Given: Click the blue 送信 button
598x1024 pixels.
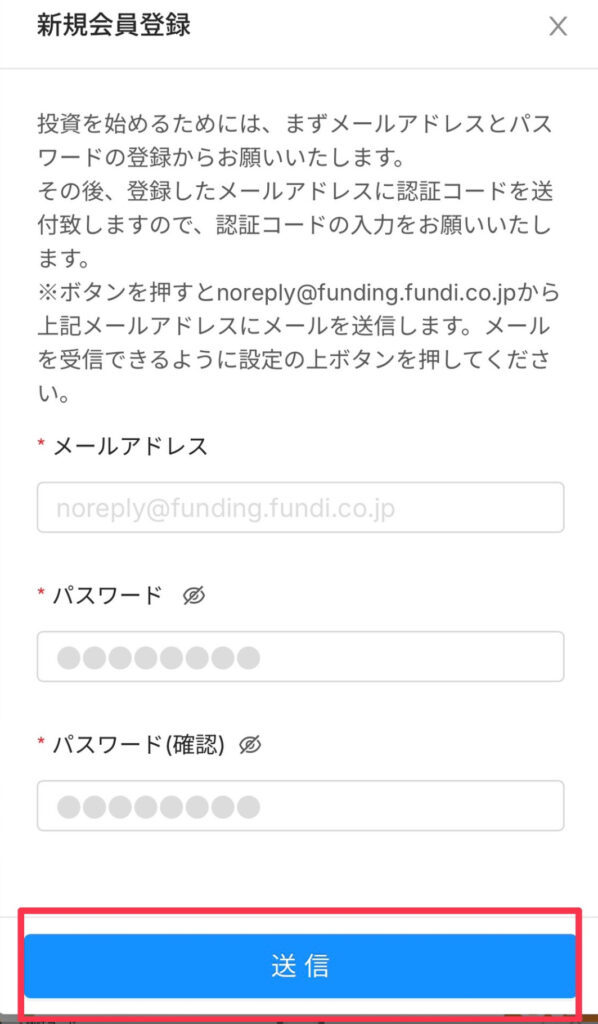Looking at the screenshot, I should coord(300,966).
